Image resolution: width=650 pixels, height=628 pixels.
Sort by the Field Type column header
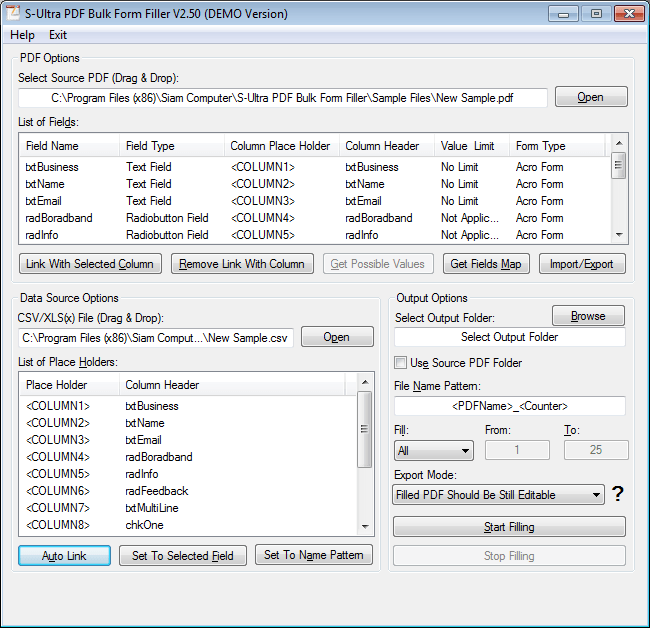click(x=150, y=146)
